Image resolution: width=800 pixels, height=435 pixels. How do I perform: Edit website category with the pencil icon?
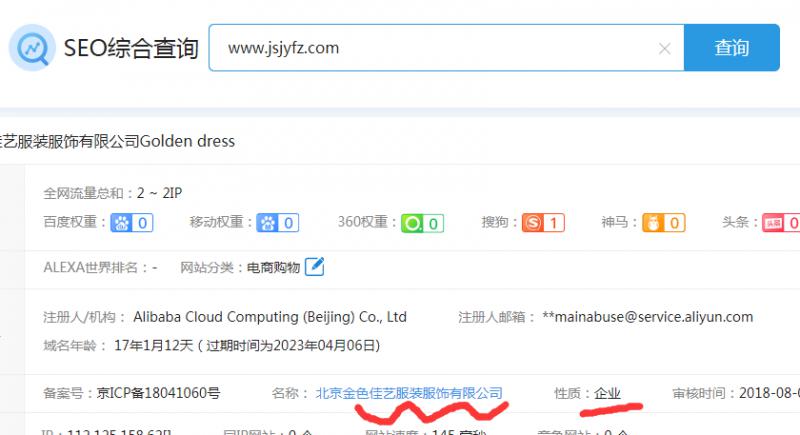tap(314, 267)
